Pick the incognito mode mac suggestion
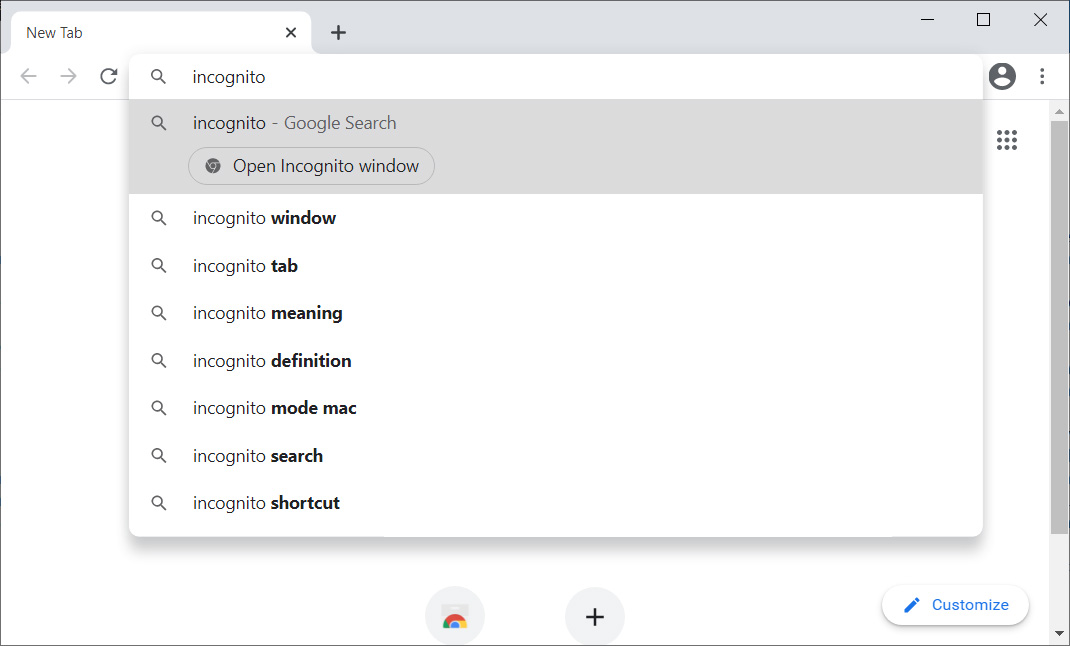The width and height of the screenshot is (1070, 646). [274, 408]
